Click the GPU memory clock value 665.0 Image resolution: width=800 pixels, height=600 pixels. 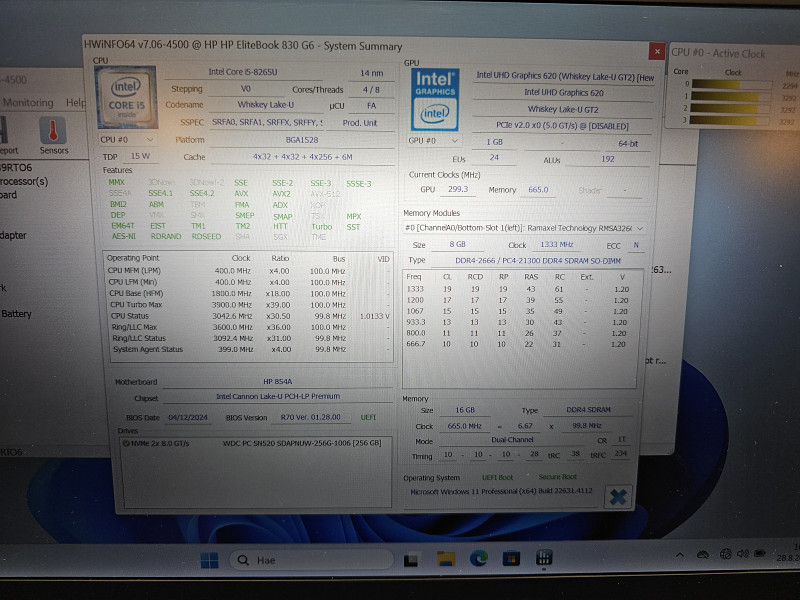pyautogui.click(x=538, y=190)
